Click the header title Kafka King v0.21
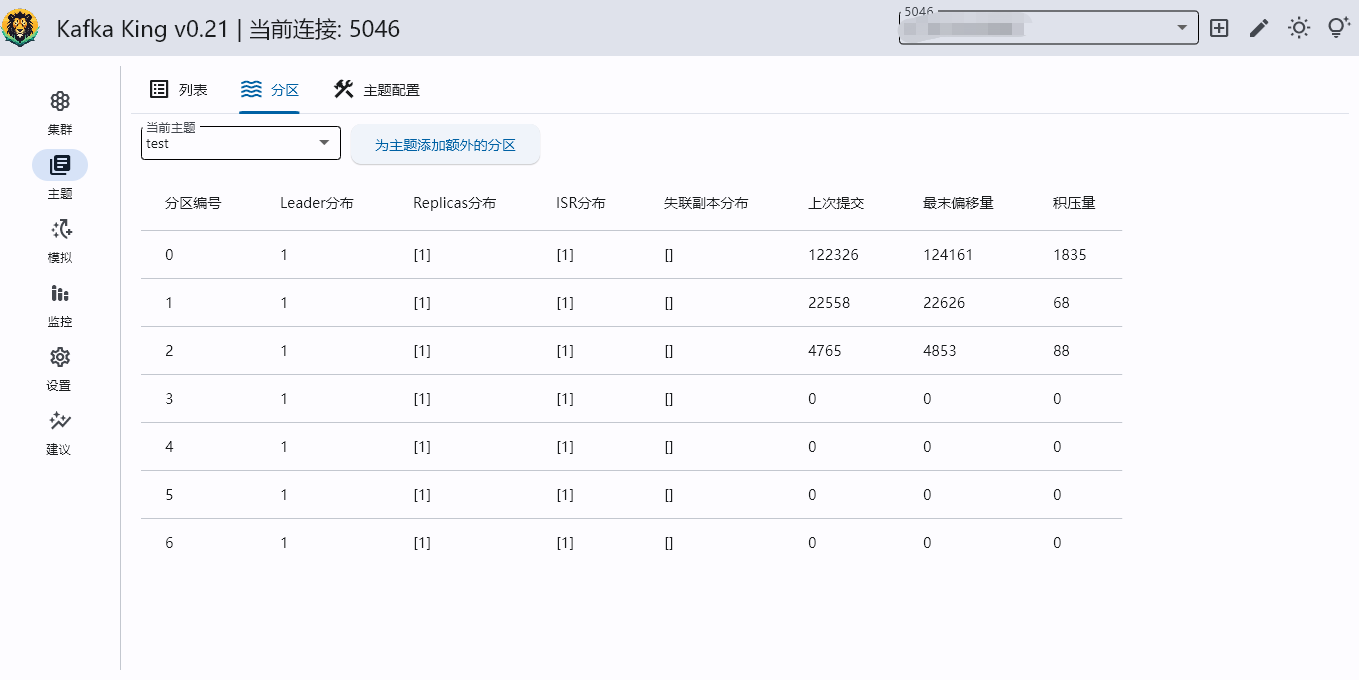 tap(143, 29)
